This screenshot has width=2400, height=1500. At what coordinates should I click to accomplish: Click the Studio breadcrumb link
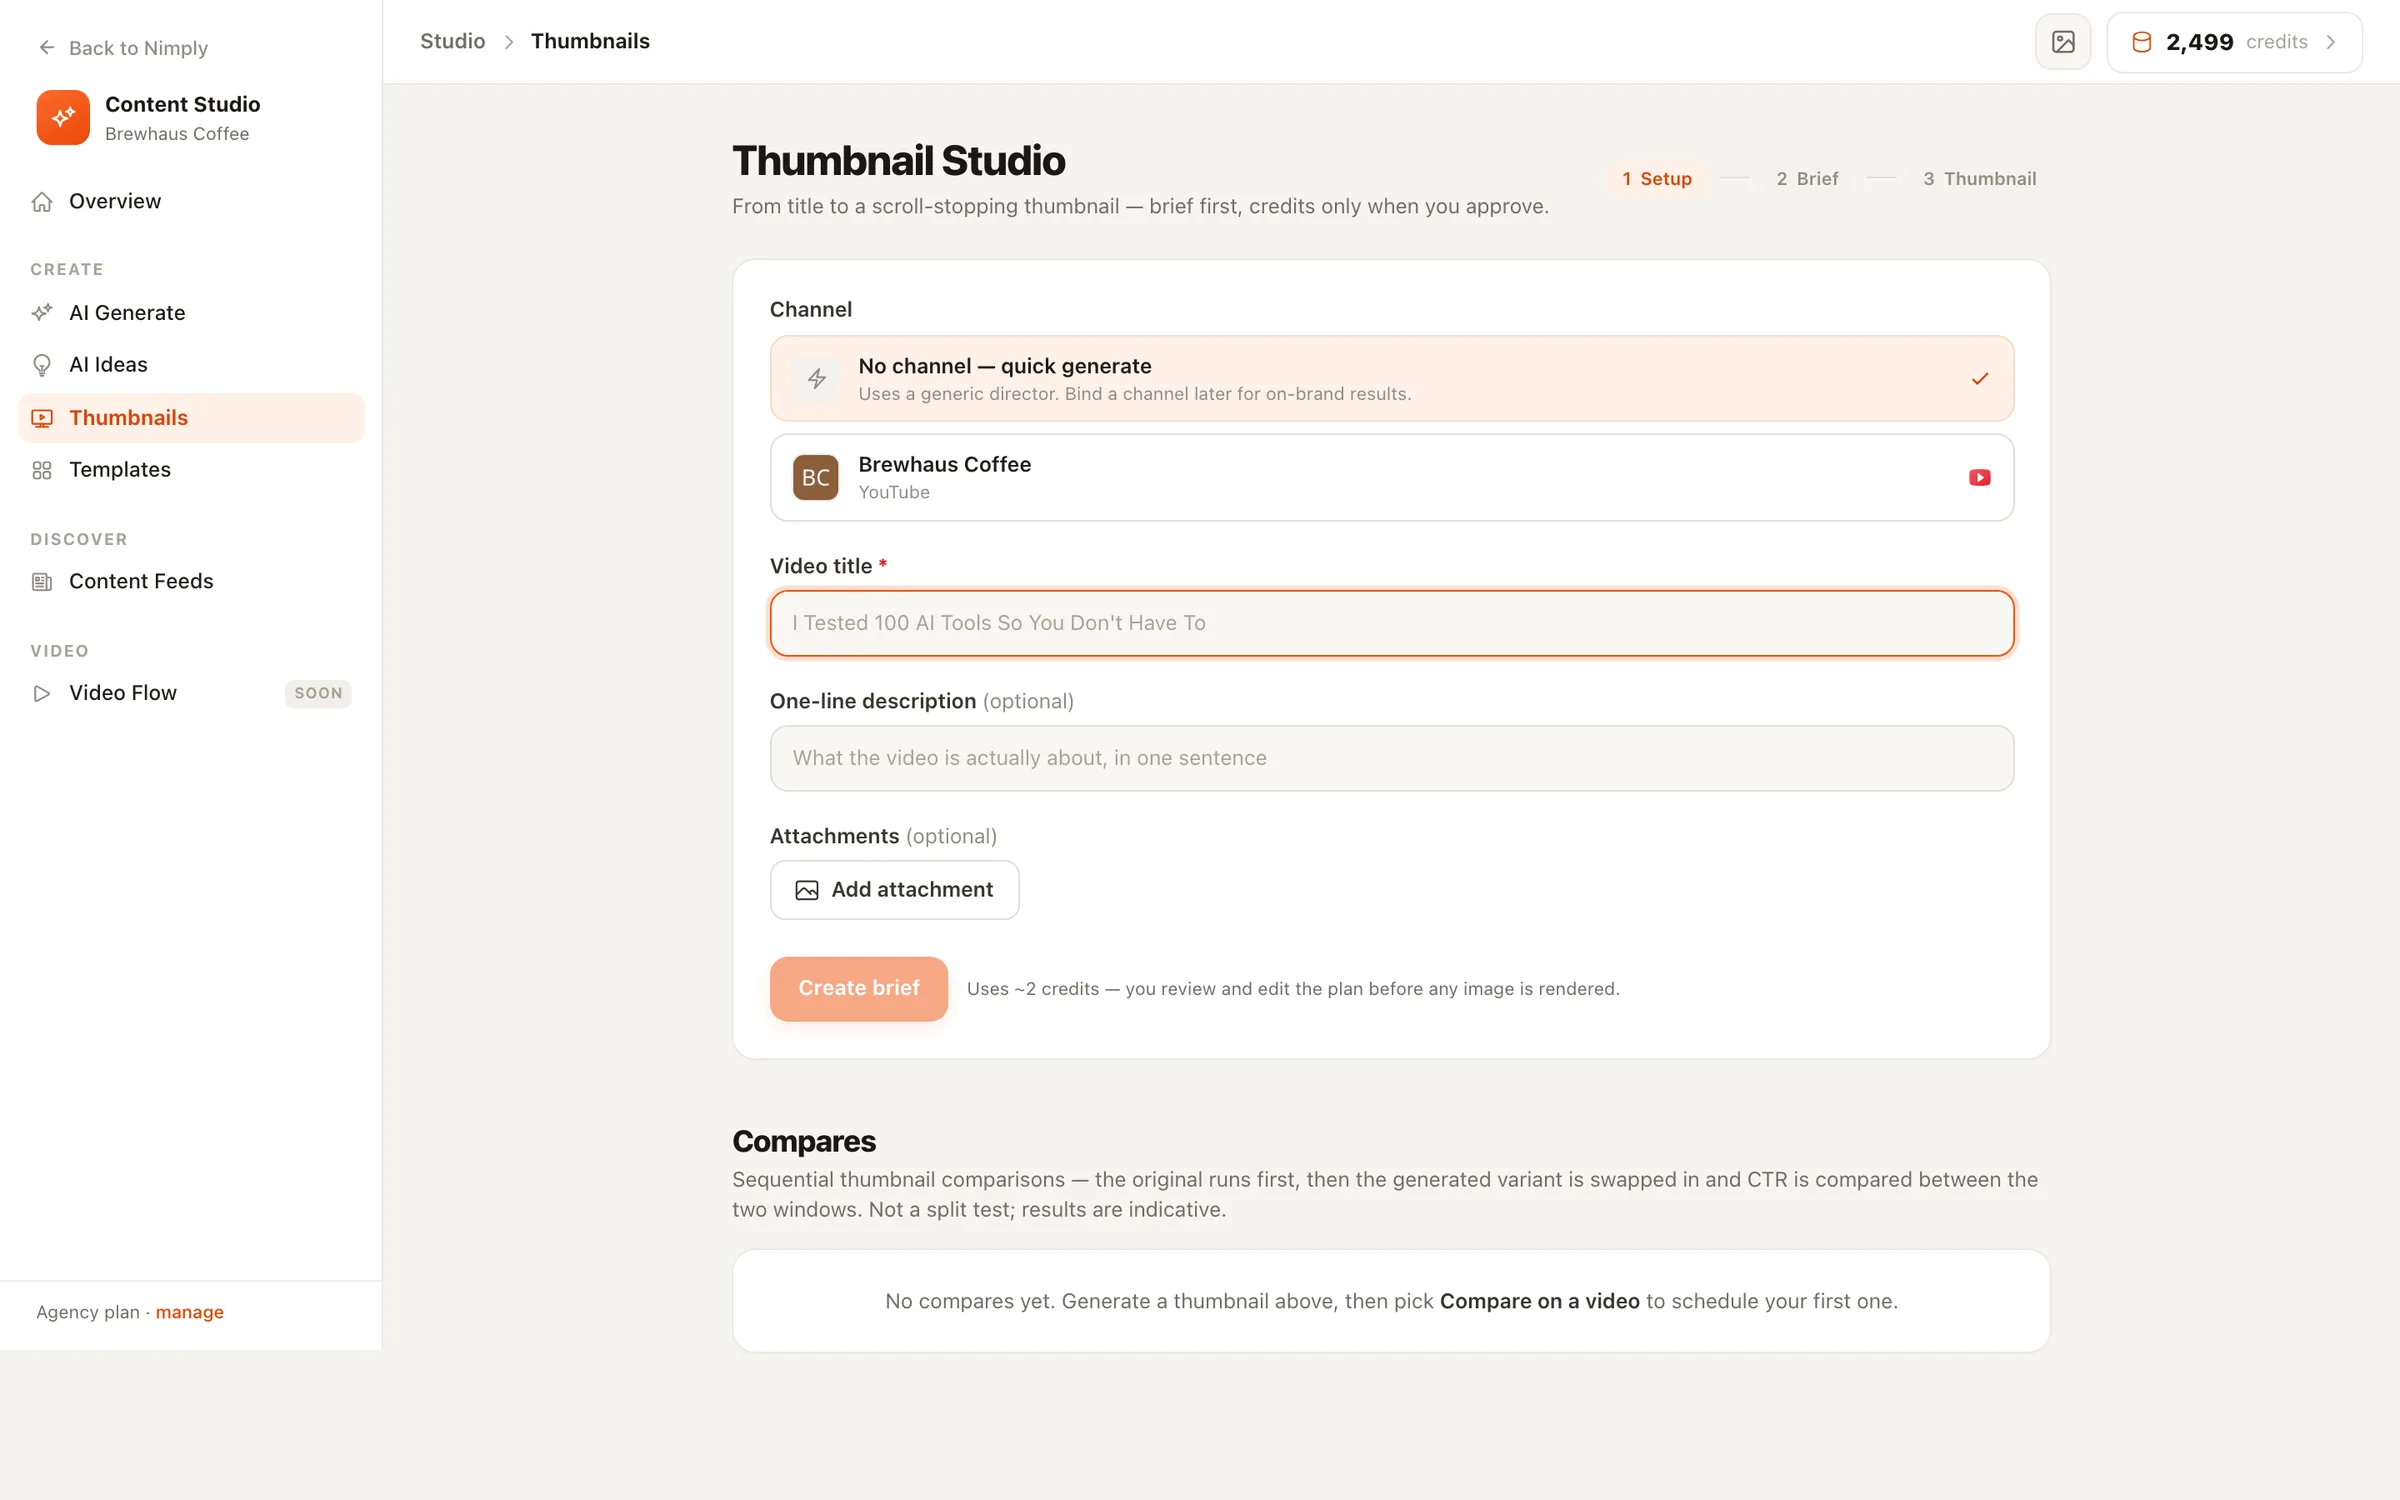point(452,41)
